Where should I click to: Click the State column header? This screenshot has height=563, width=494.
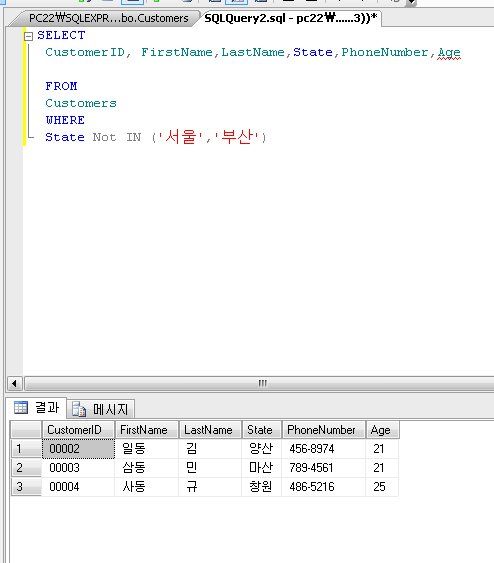click(262, 430)
